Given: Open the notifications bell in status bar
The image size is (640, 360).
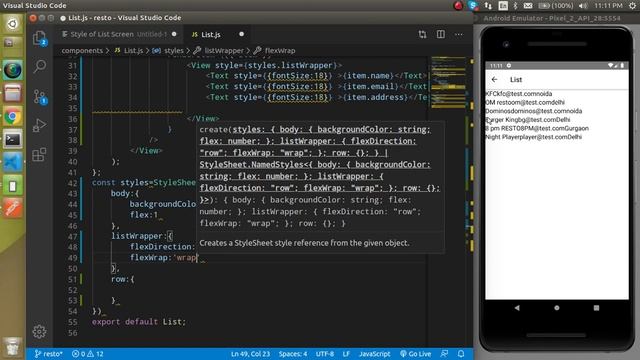Looking at the screenshot, I should tap(461, 354).
